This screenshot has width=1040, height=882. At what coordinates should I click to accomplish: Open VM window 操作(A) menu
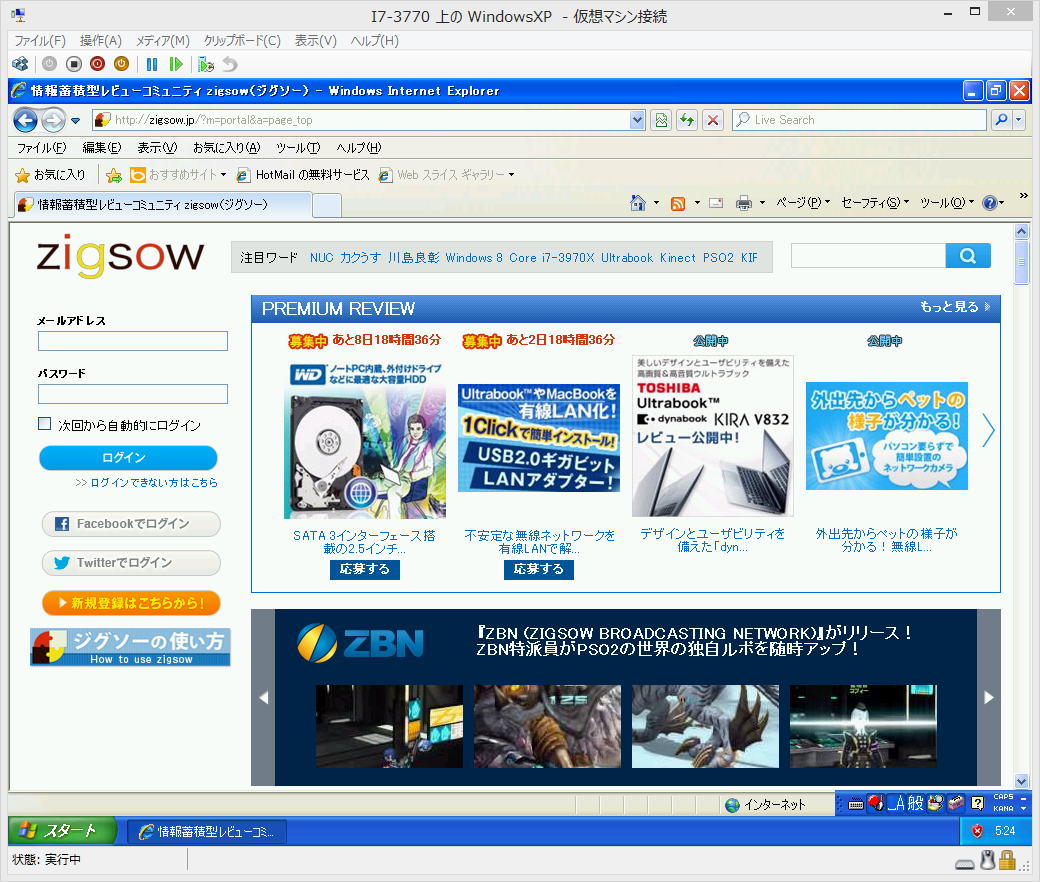(101, 41)
